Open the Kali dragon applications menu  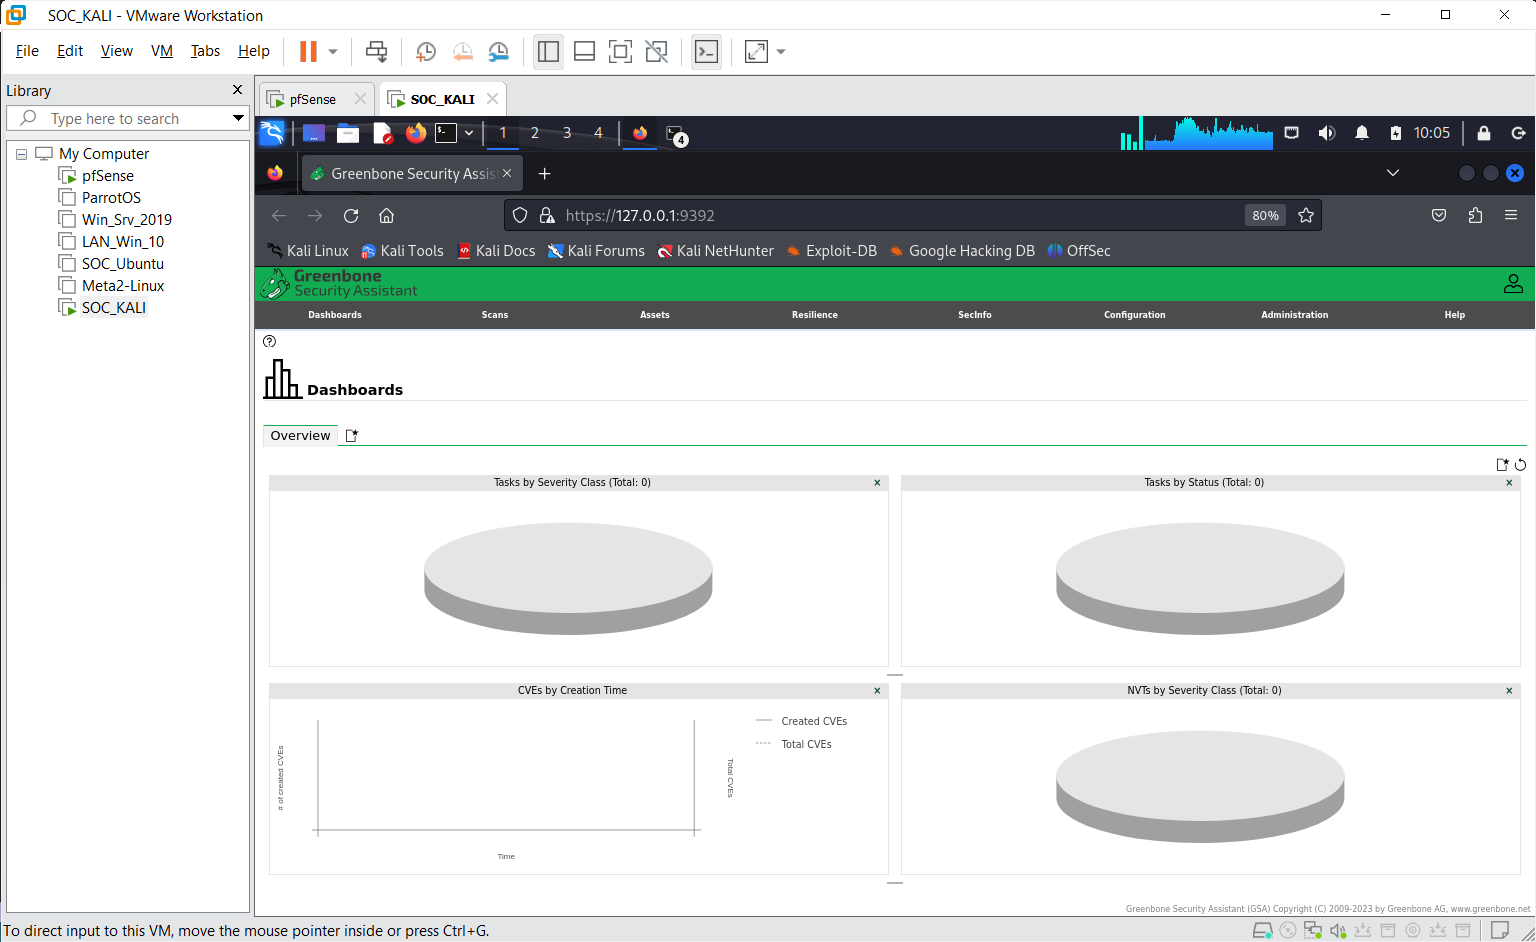click(x=272, y=133)
